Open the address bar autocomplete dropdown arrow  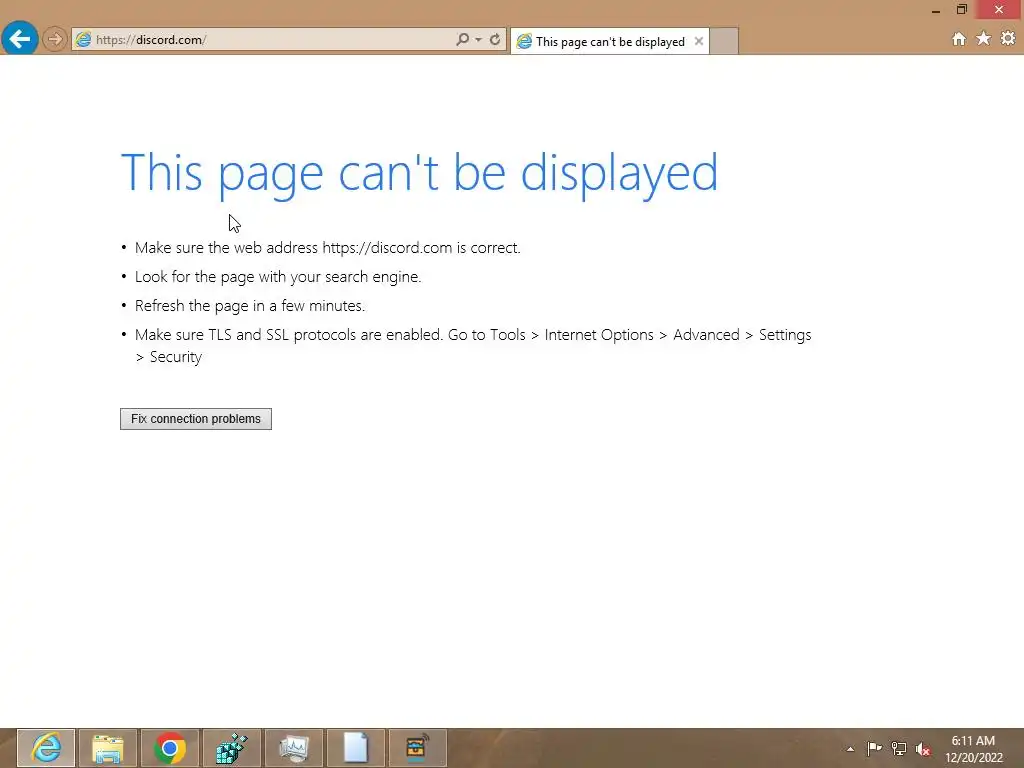(479, 40)
